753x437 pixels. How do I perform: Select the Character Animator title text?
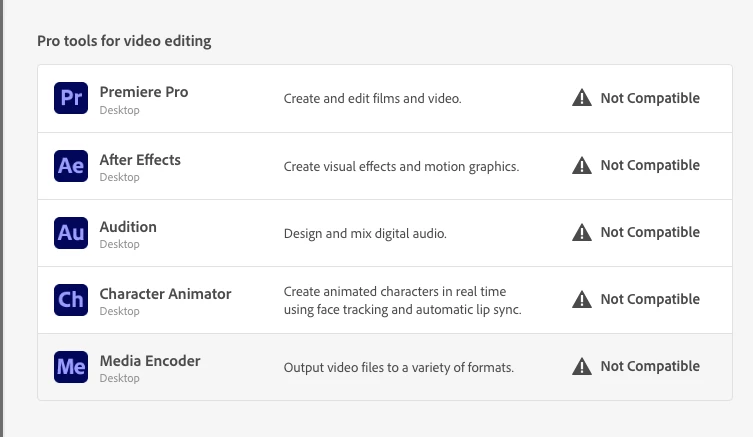point(165,293)
